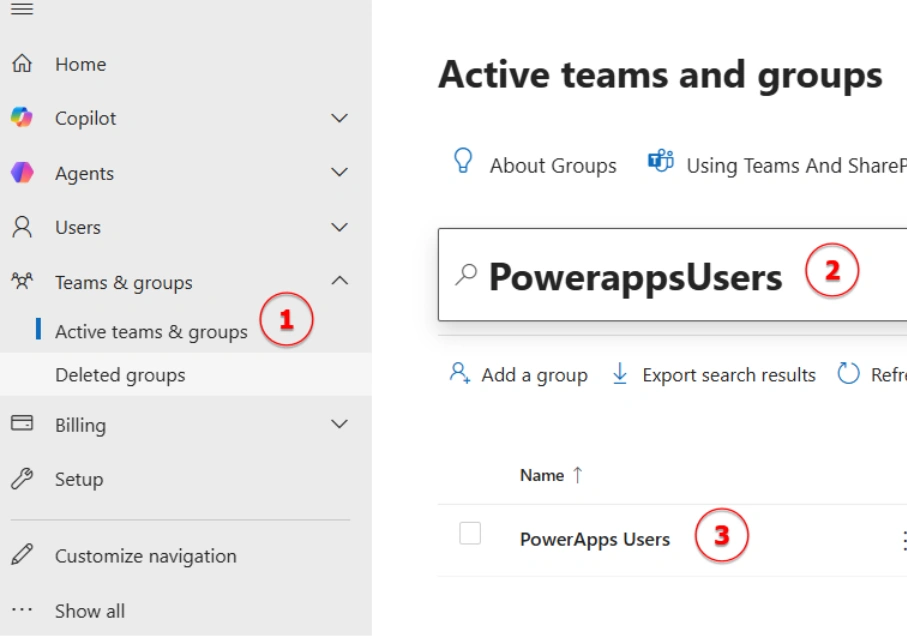
Task: Click the Copilot logo icon
Action: [22, 117]
